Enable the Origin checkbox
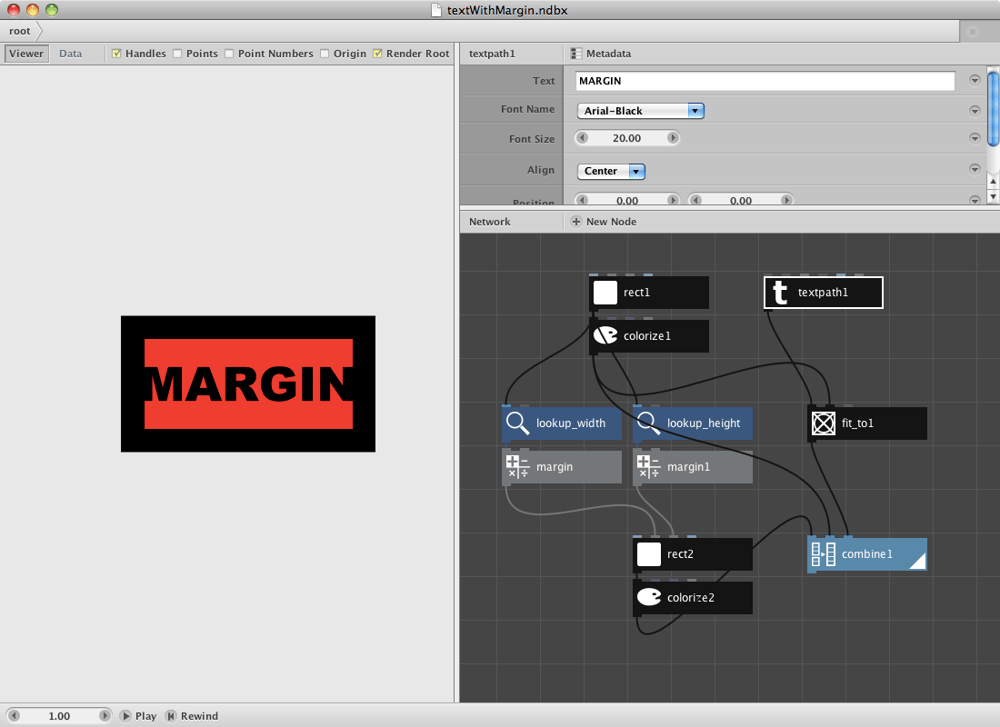Image resolution: width=1000 pixels, height=727 pixels. (325, 54)
